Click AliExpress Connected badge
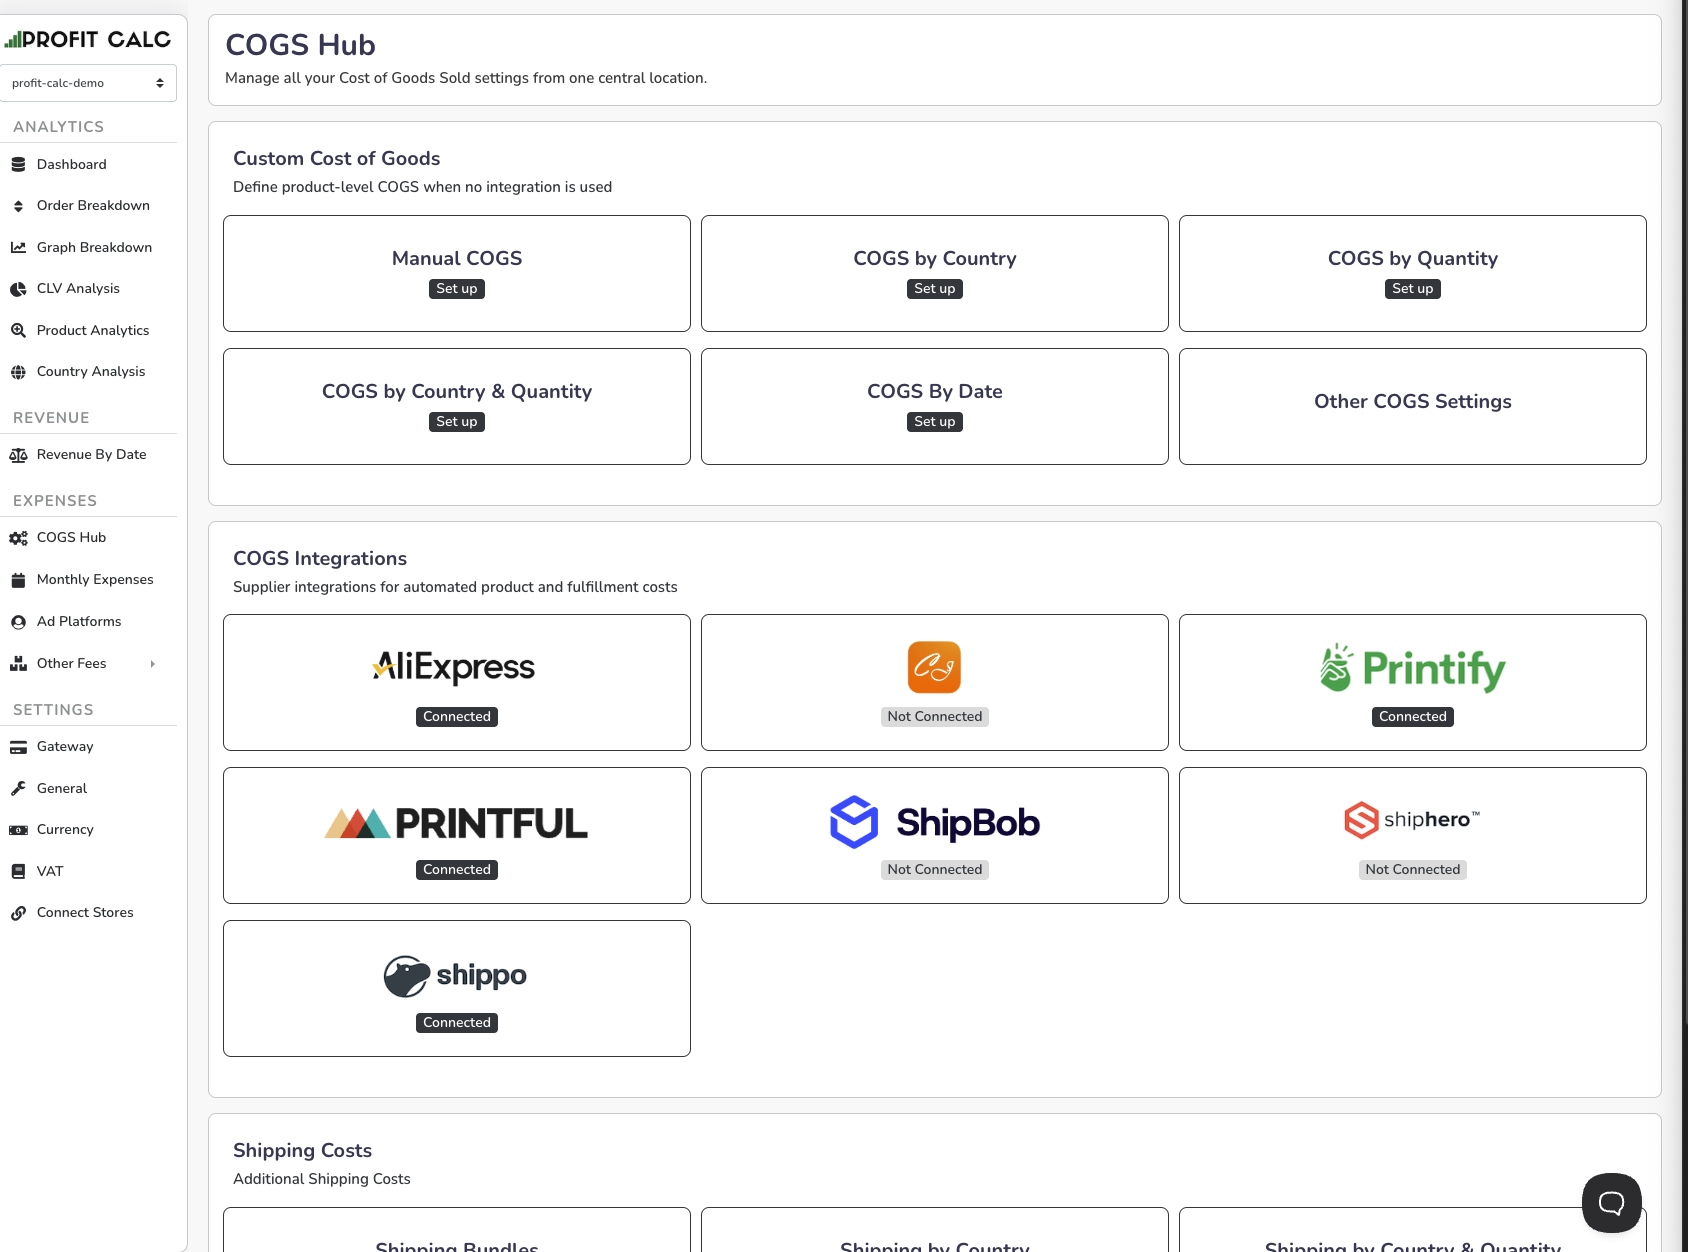Screen dimensions: 1688x1252 tap(456, 717)
